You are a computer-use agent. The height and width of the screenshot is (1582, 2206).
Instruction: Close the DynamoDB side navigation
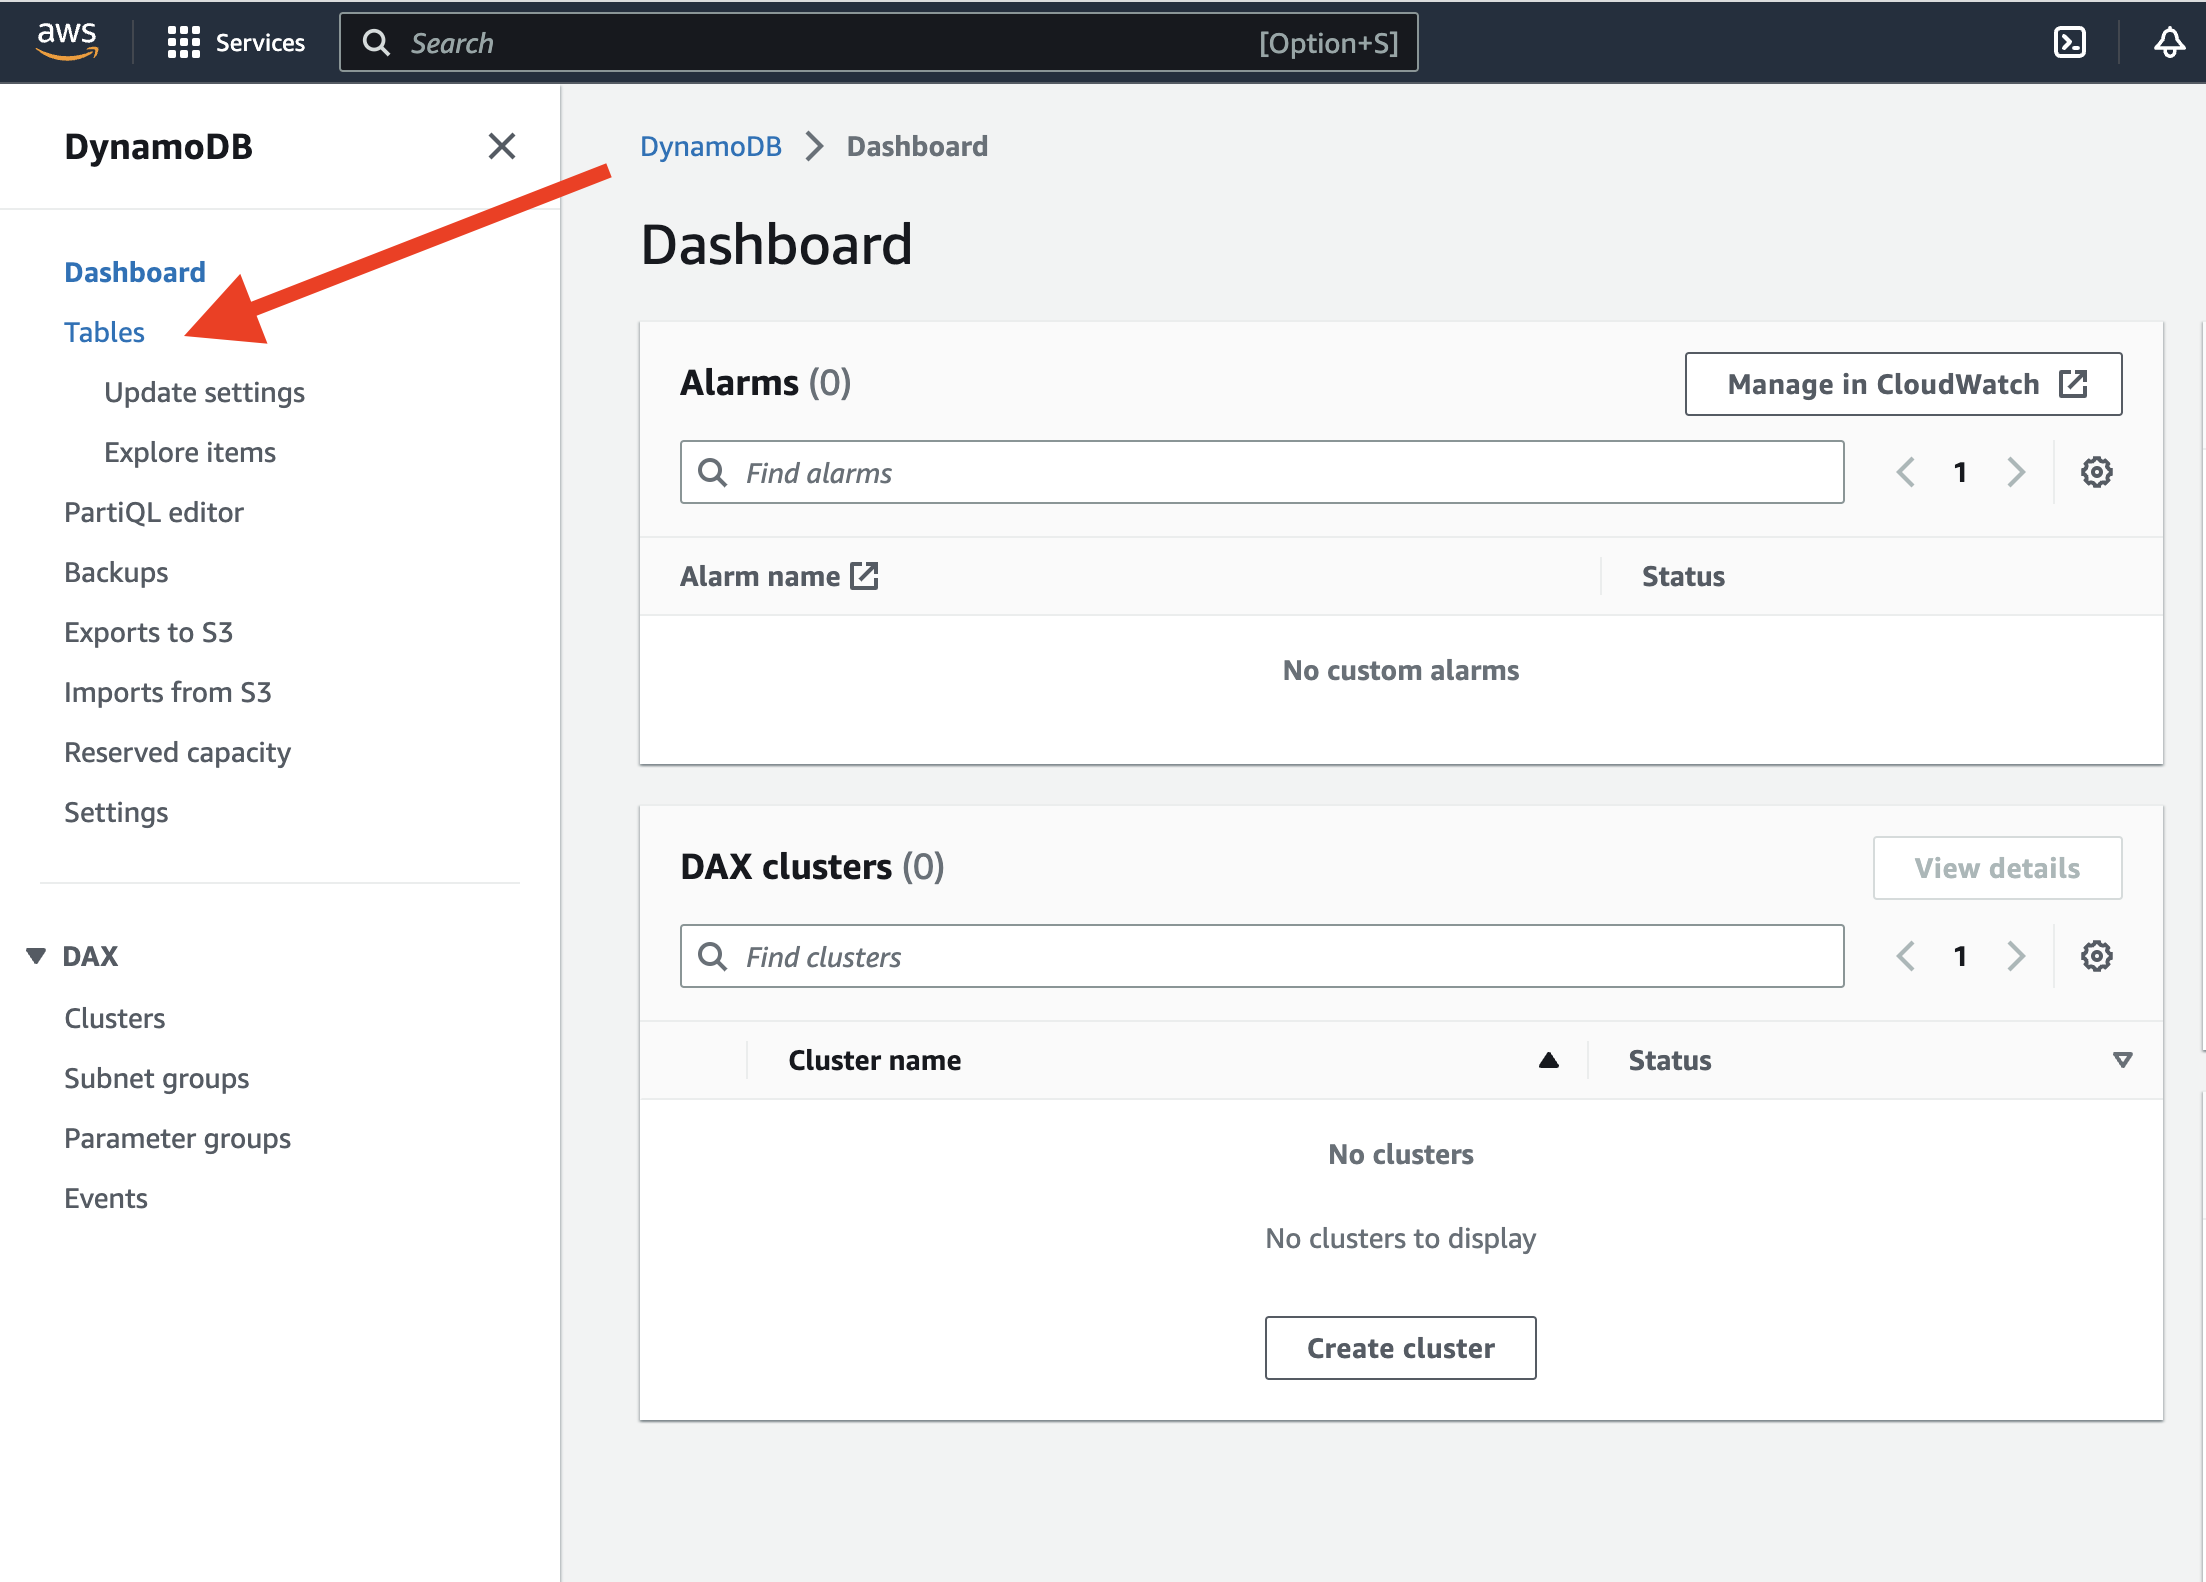pyautogui.click(x=502, y=146)
